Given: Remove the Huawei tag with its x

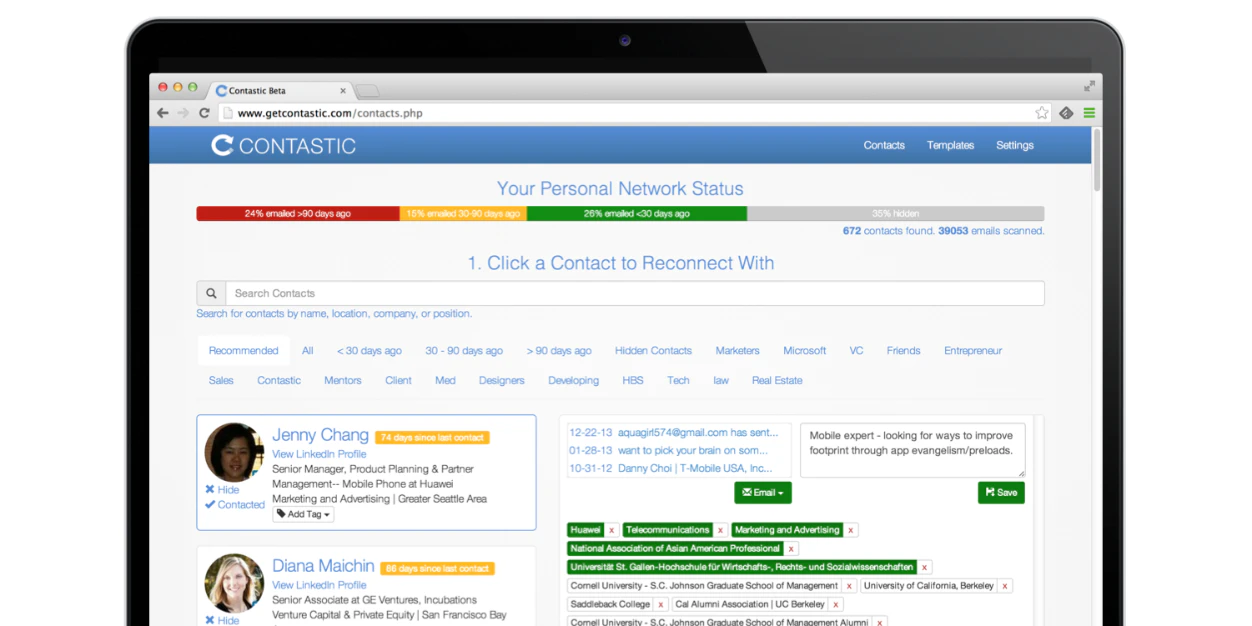Looking at the screenshot, I should [611, 530].
